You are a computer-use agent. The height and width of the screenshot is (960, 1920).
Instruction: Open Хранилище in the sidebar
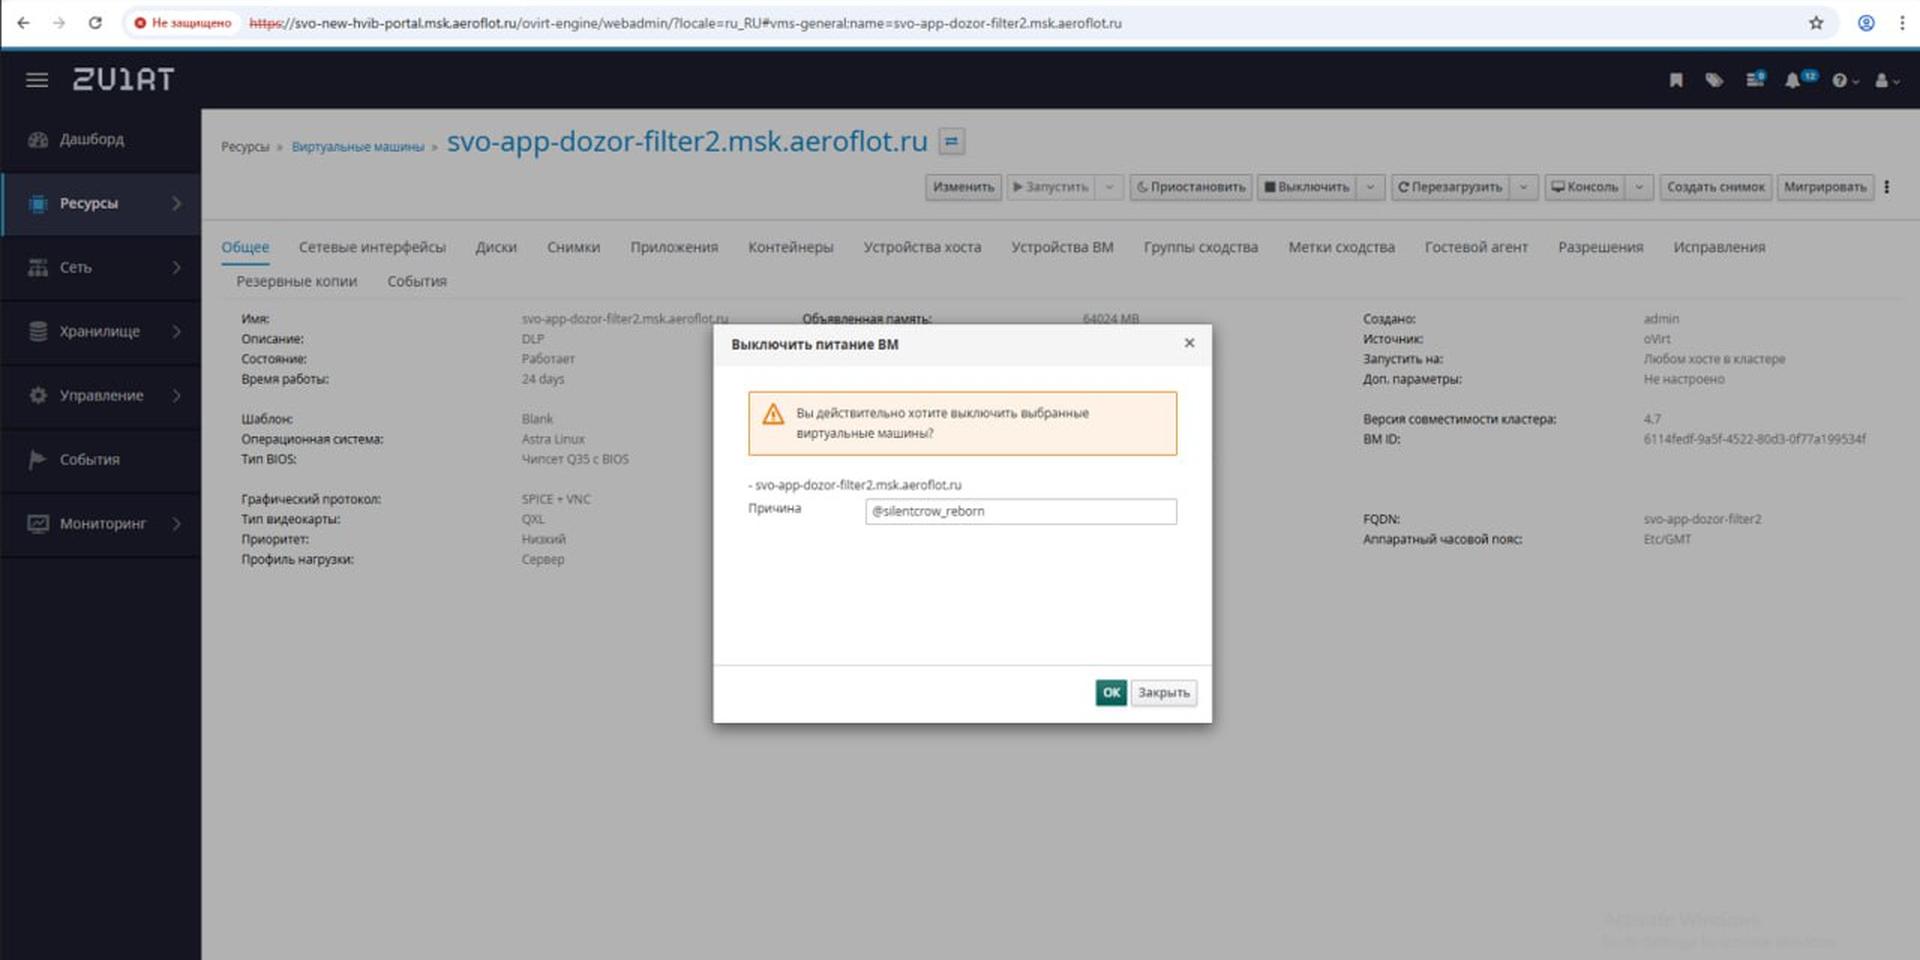coord(100,331)
